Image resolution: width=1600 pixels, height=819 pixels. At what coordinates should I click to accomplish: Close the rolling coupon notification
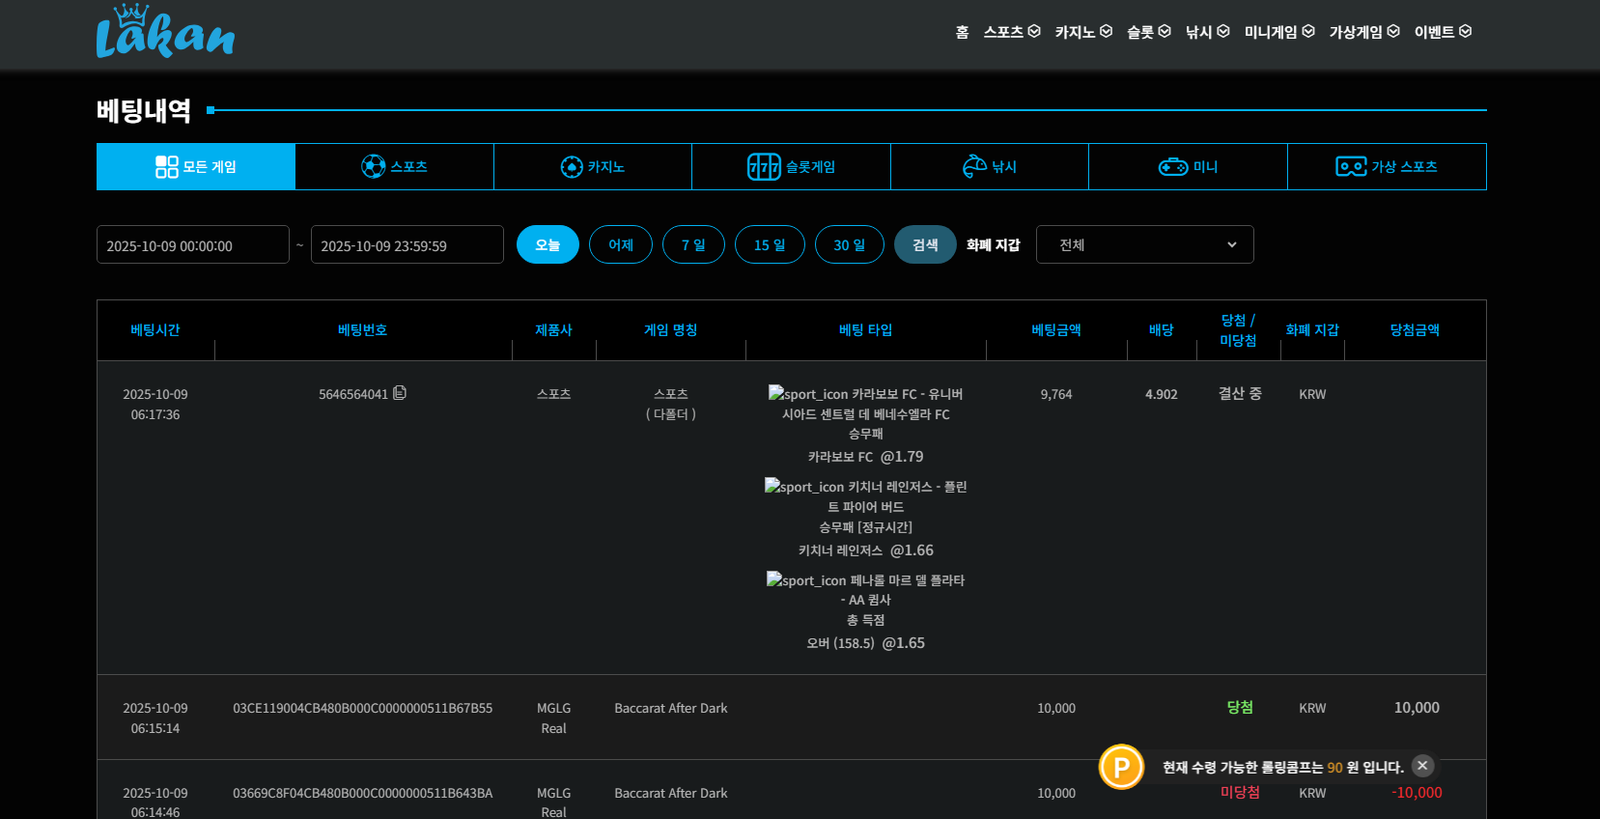click(1422, 766)
